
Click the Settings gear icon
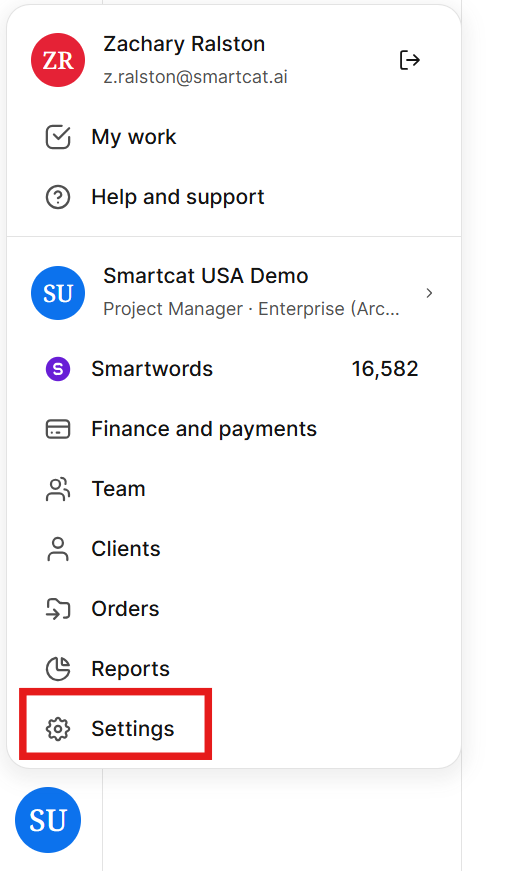58,729
